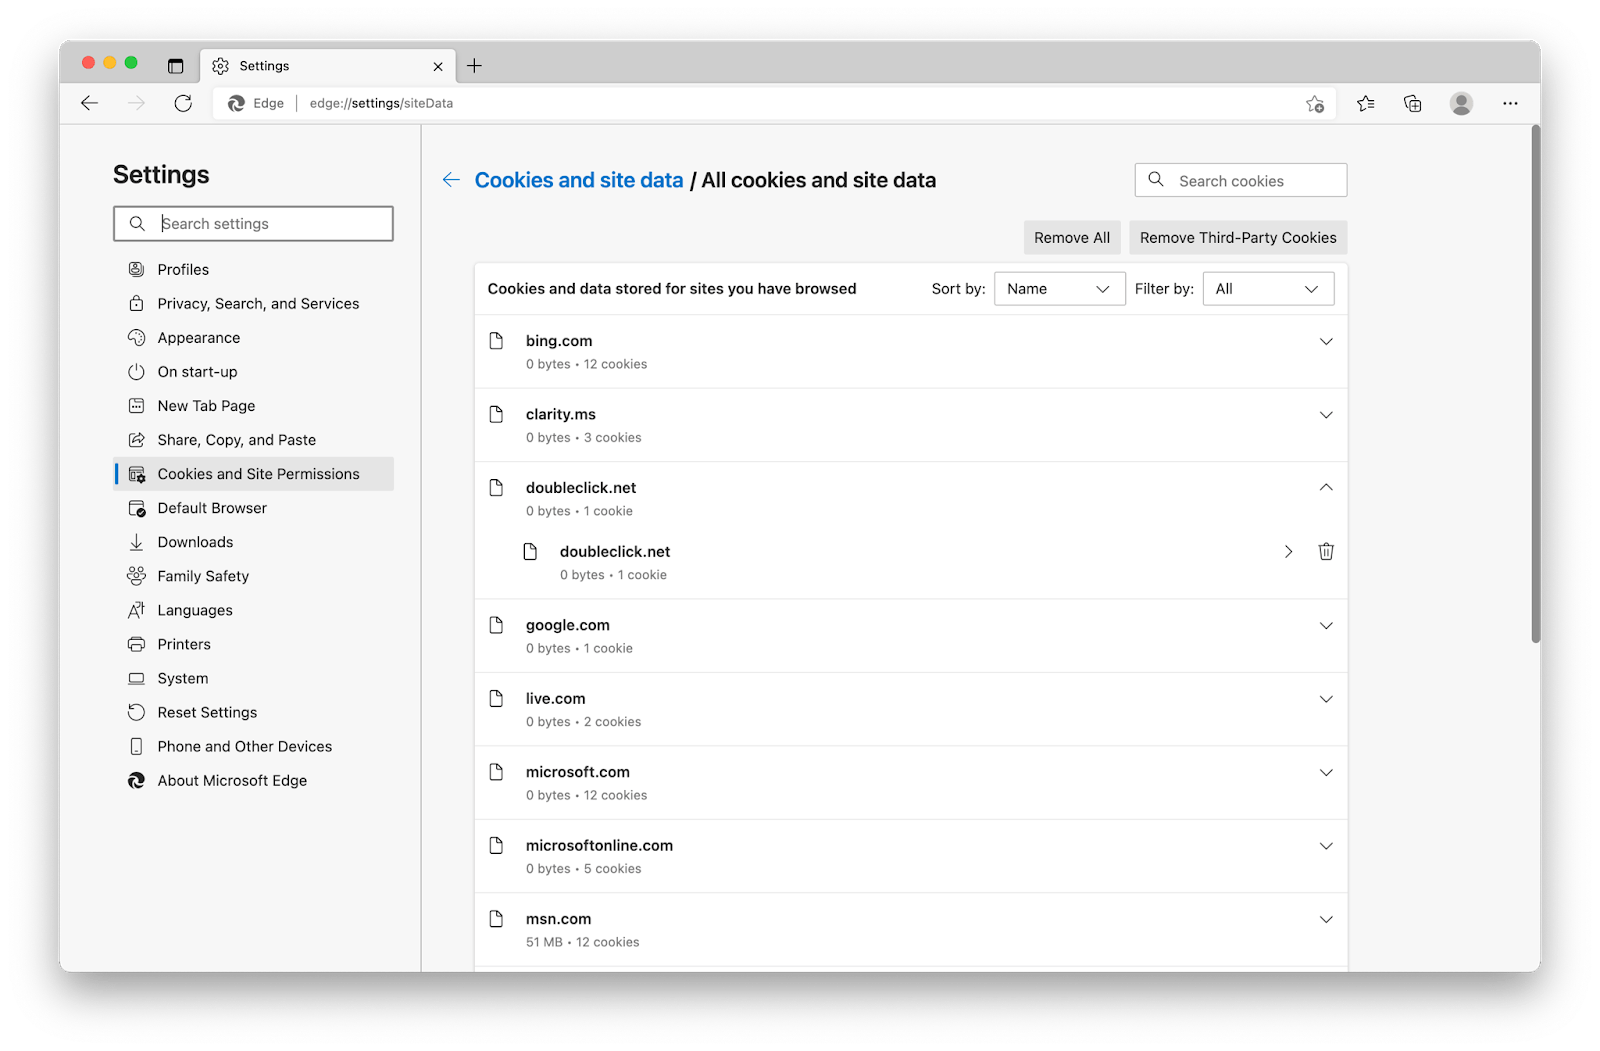
Task: Open the Favorites list icon
Action: [1365, 103]
